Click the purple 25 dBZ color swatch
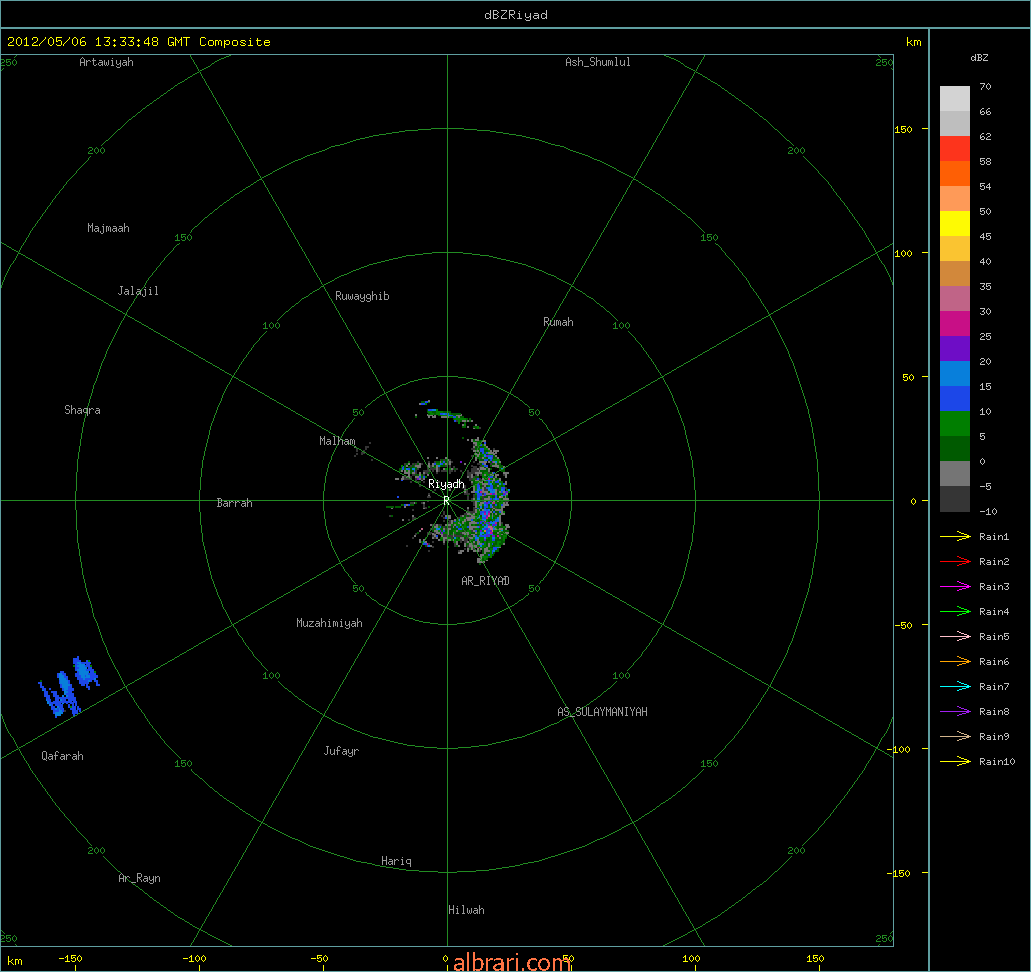The image size is (1031, 972). [x=955, y=349]
